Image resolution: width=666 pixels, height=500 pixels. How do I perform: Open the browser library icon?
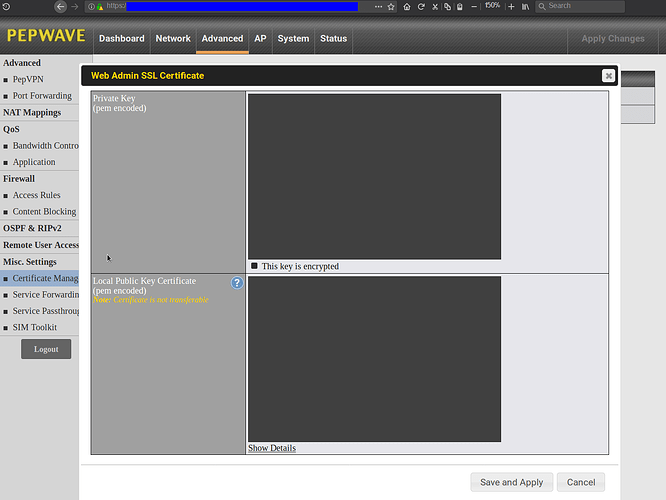click(x=526, y=6)
